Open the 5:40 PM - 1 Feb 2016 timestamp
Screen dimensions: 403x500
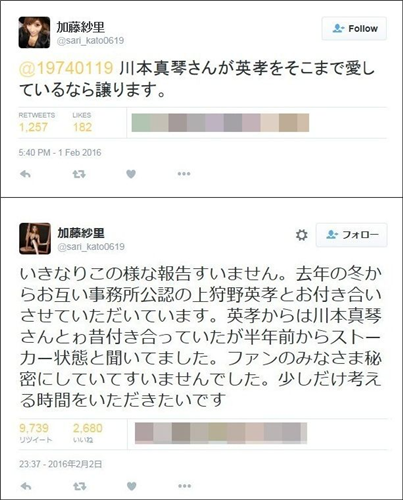[x=60, y=153]
